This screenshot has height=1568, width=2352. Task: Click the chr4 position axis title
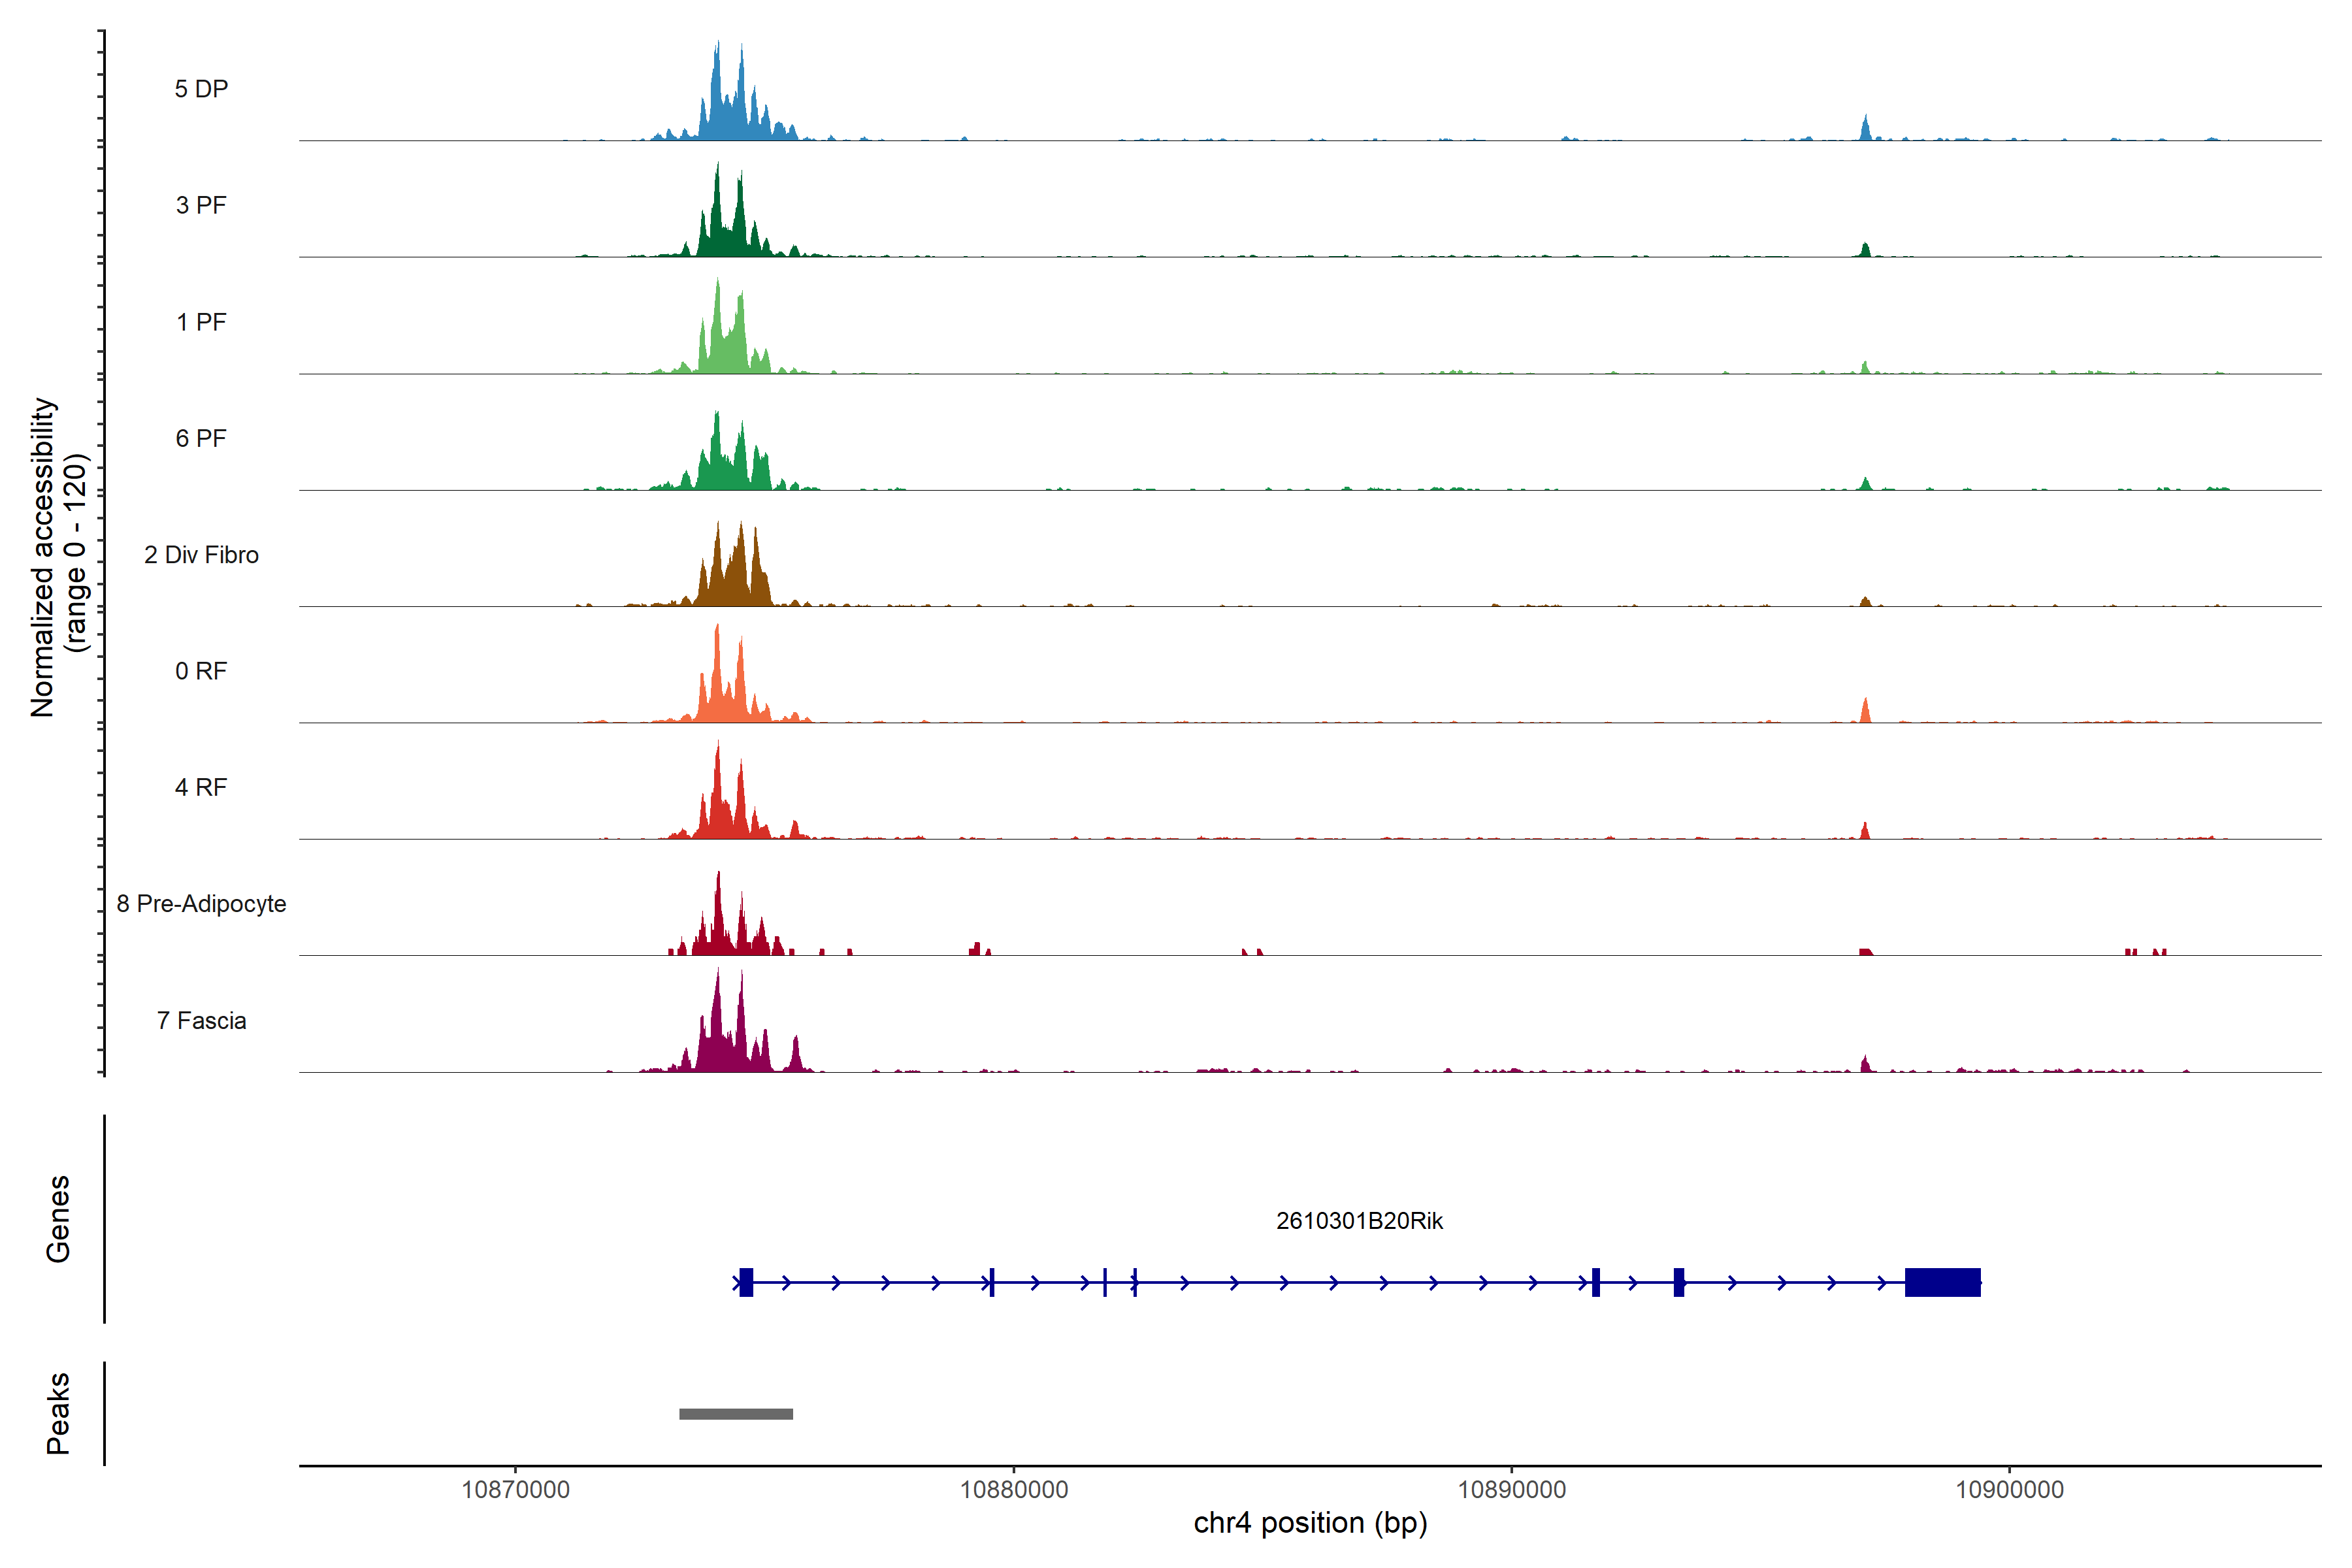pos(1310,1523)
